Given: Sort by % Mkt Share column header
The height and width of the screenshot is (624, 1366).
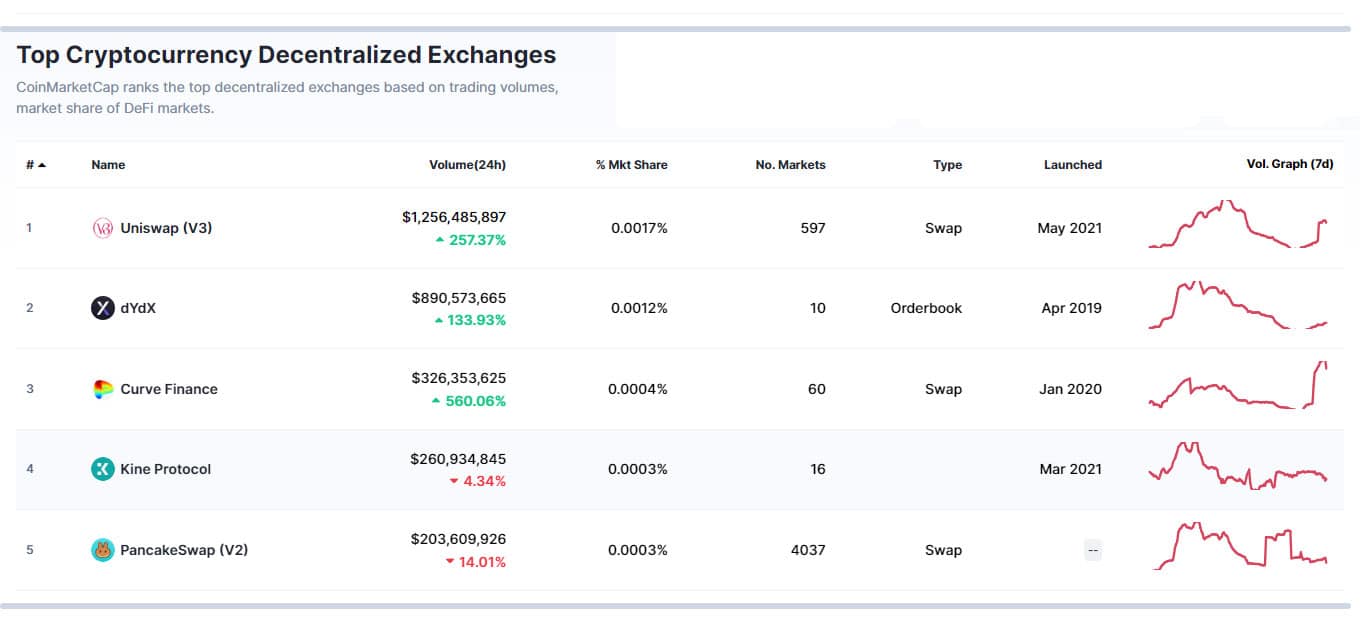Looking at the screenshot, I should coord(631,165).
